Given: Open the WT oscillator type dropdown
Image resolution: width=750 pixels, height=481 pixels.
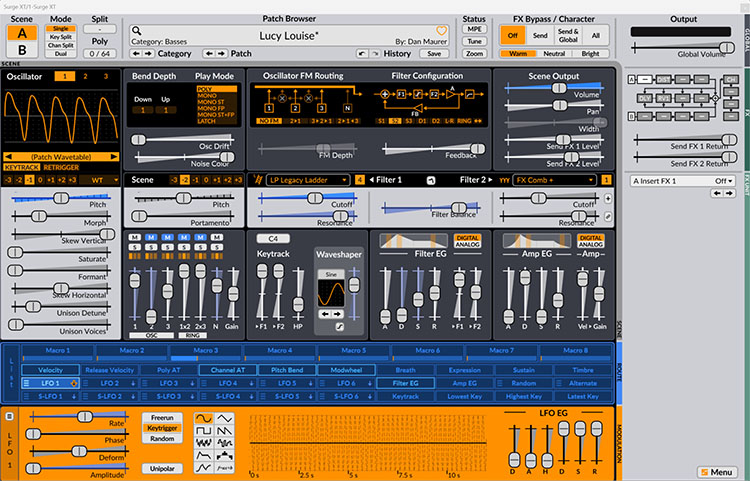Looking at the screenshot, I should [99, 180].
